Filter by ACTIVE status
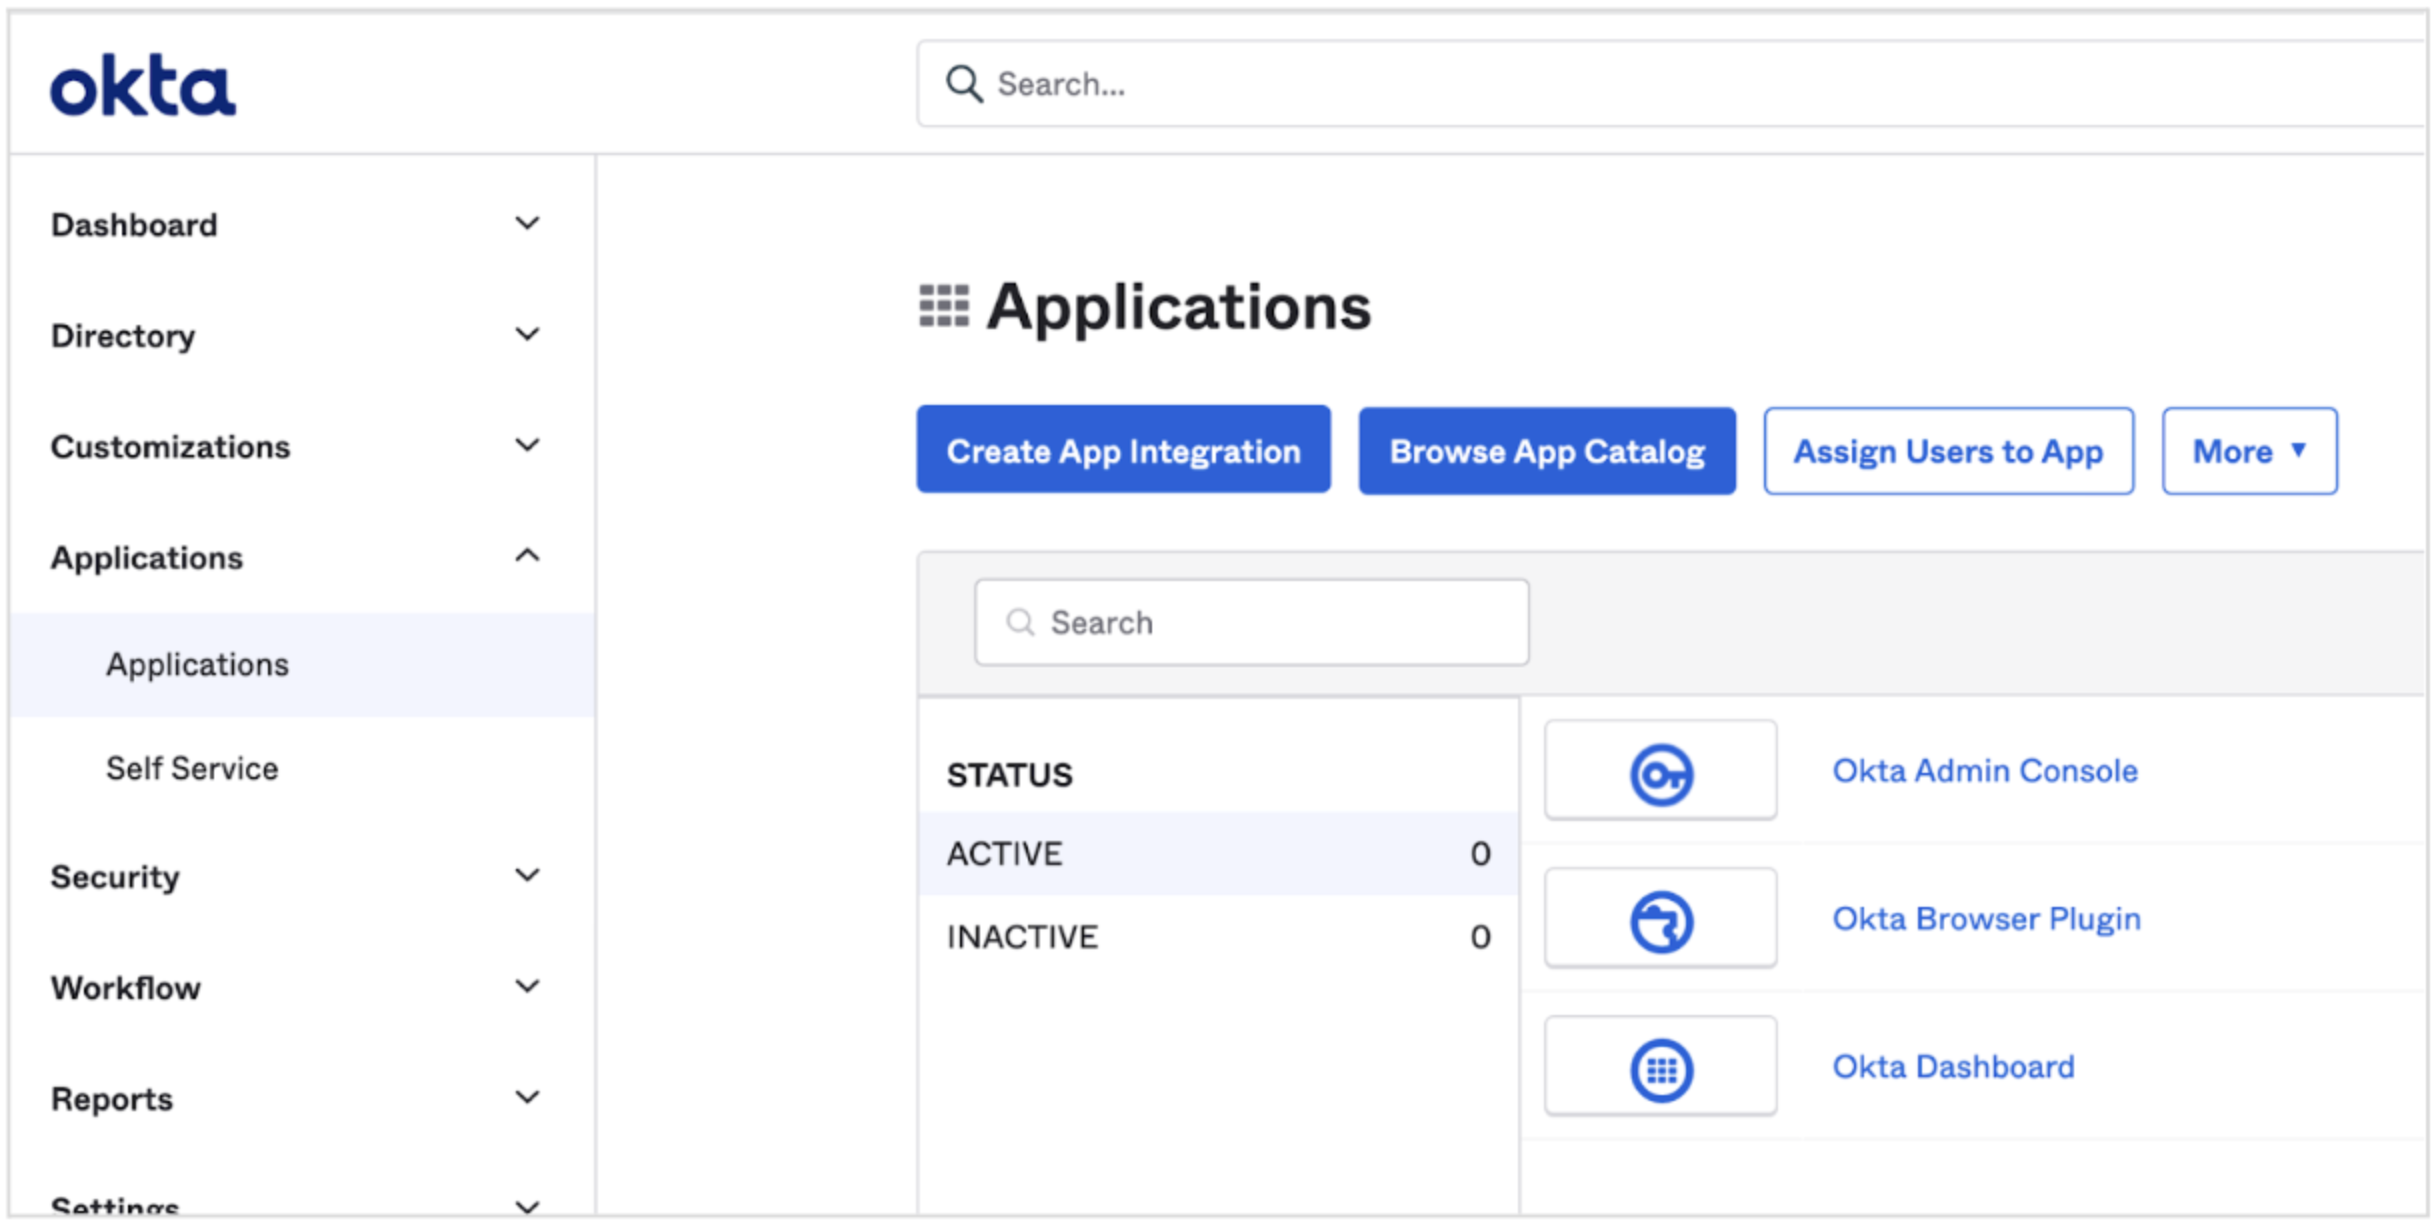 [x=1218, y=854]
